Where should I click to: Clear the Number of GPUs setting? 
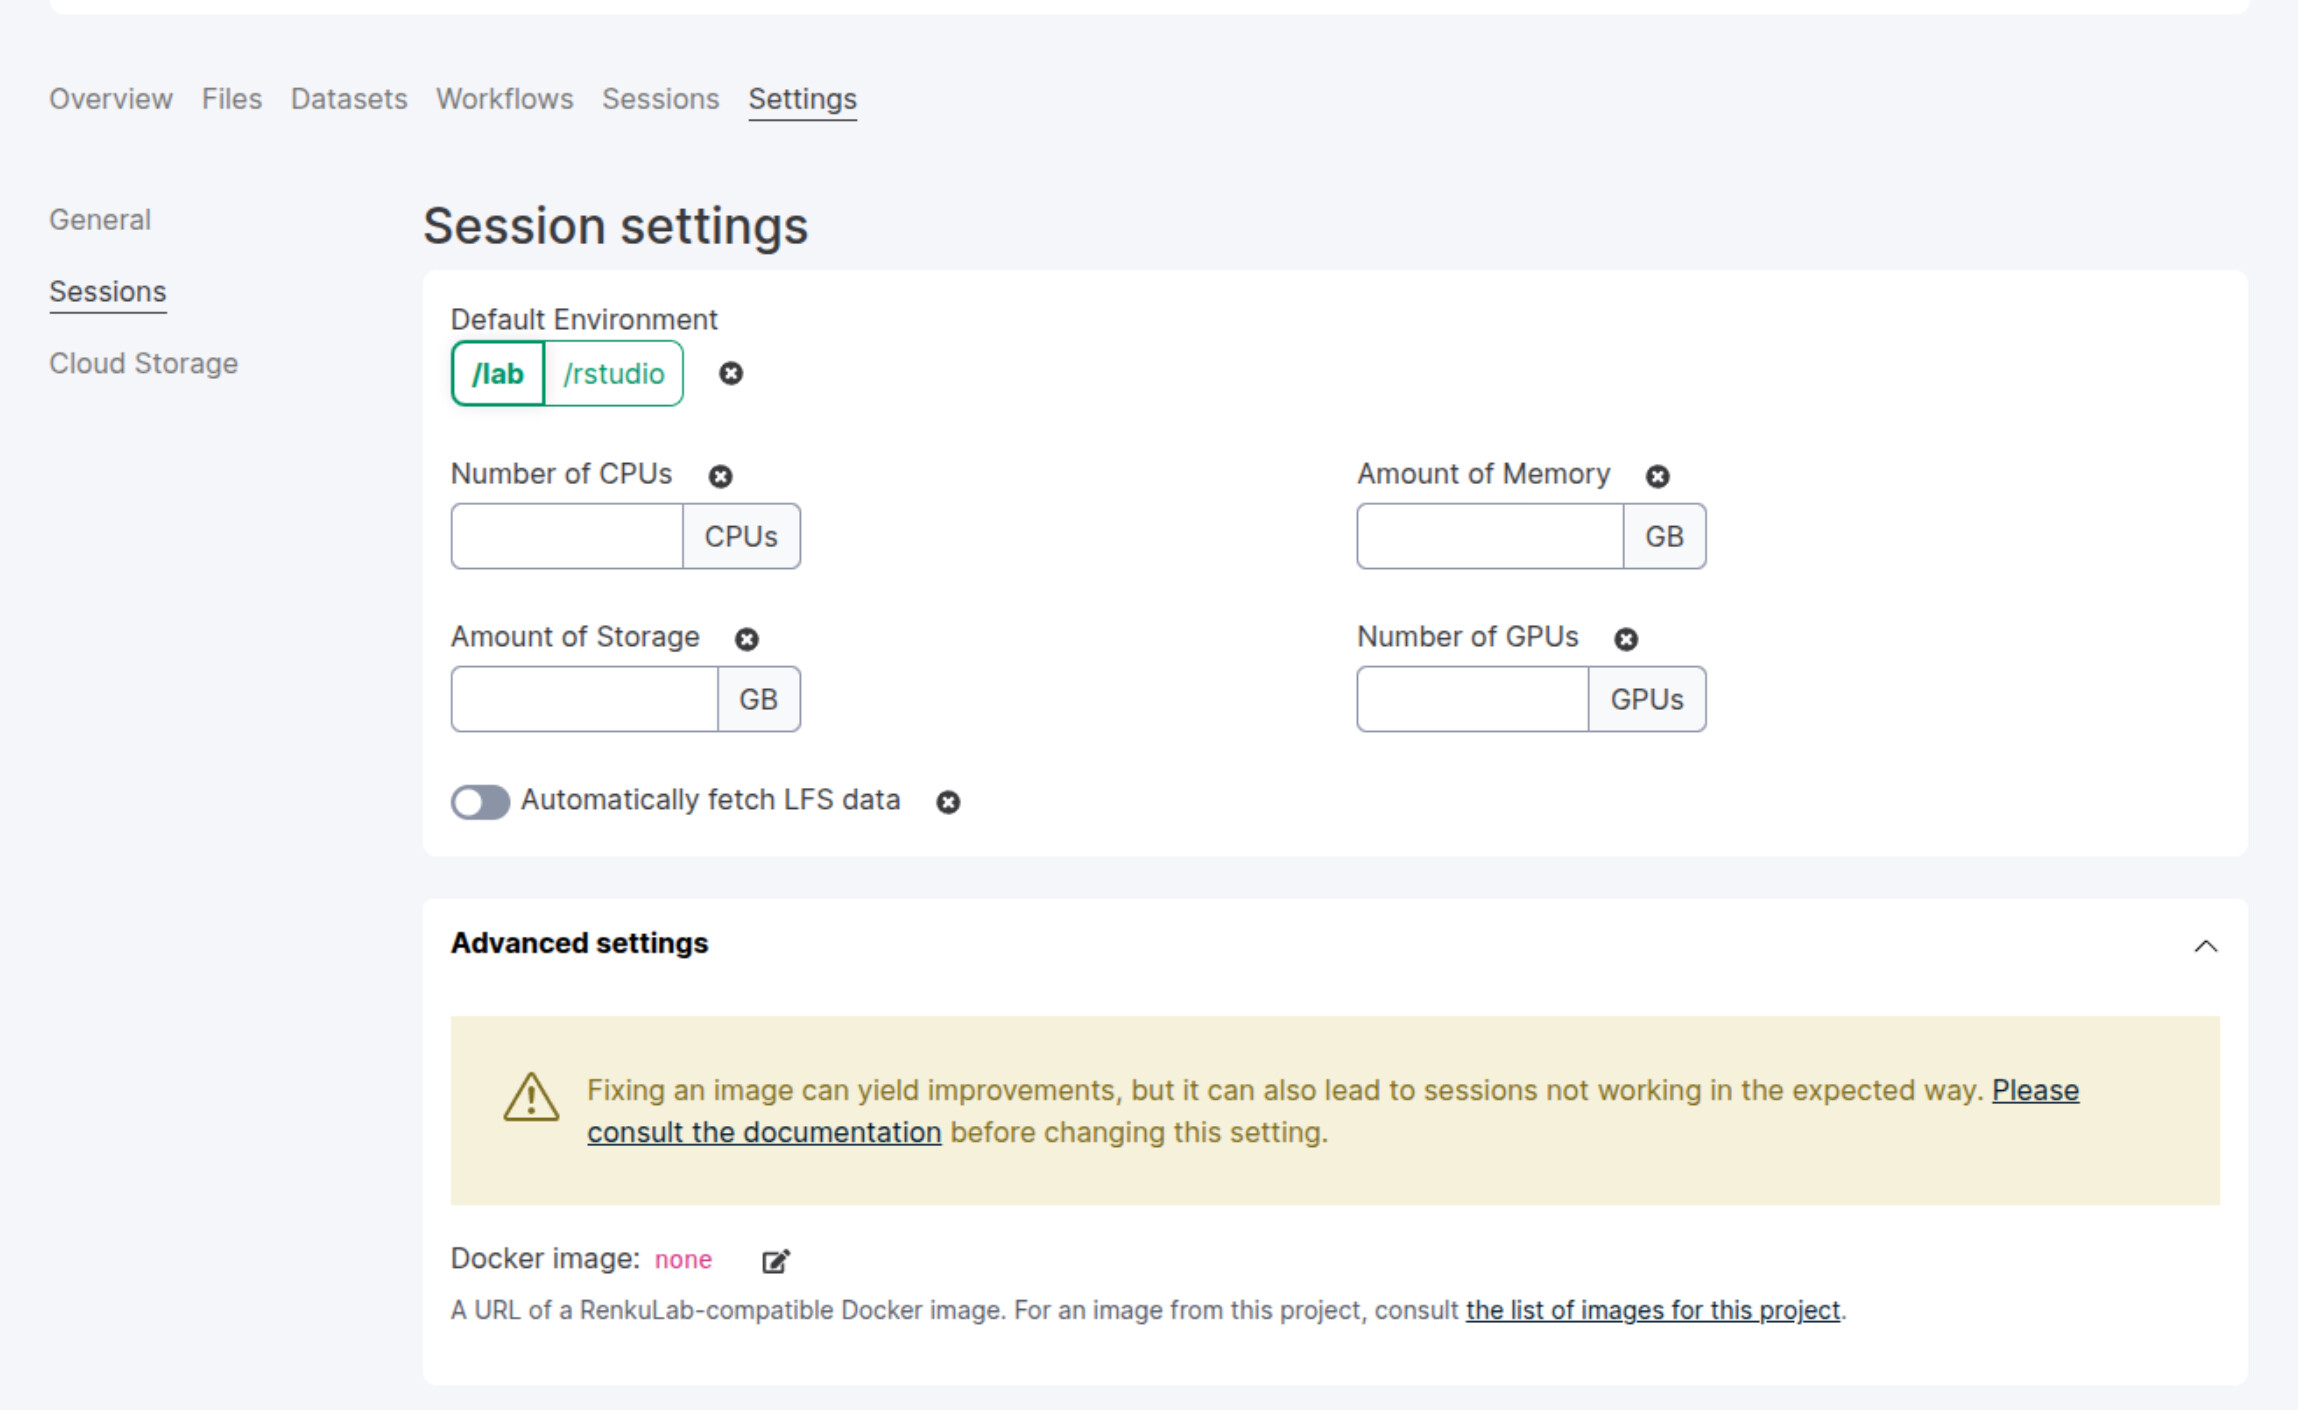coord(1625,639)
